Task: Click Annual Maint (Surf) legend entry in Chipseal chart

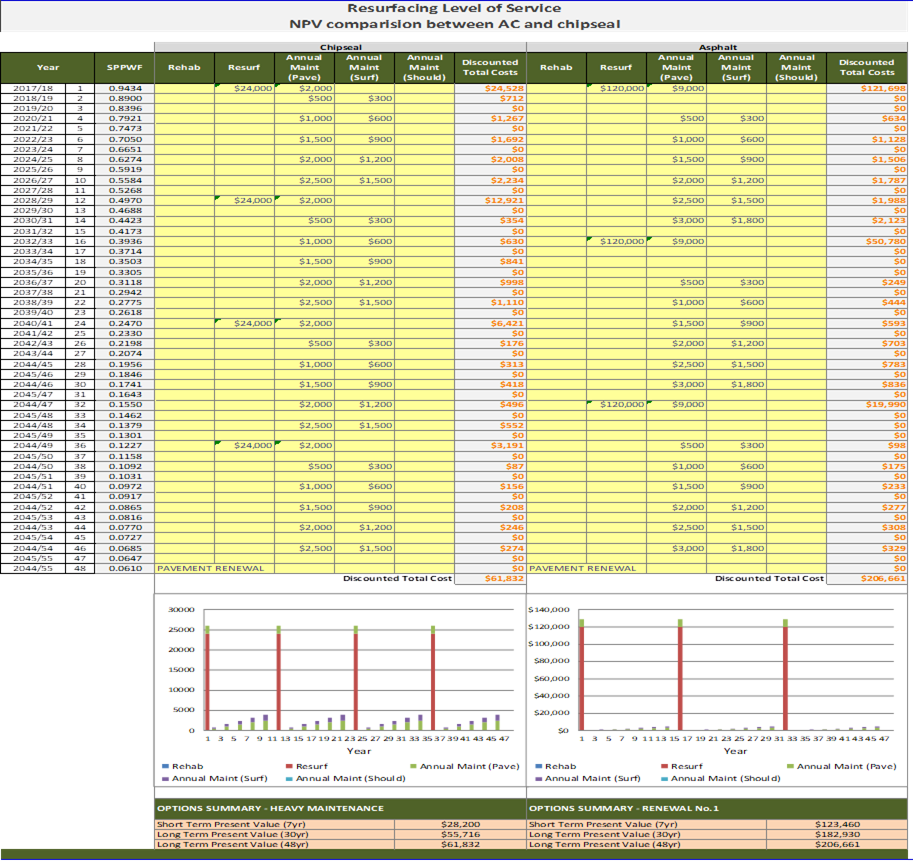Action: (214, 778)
